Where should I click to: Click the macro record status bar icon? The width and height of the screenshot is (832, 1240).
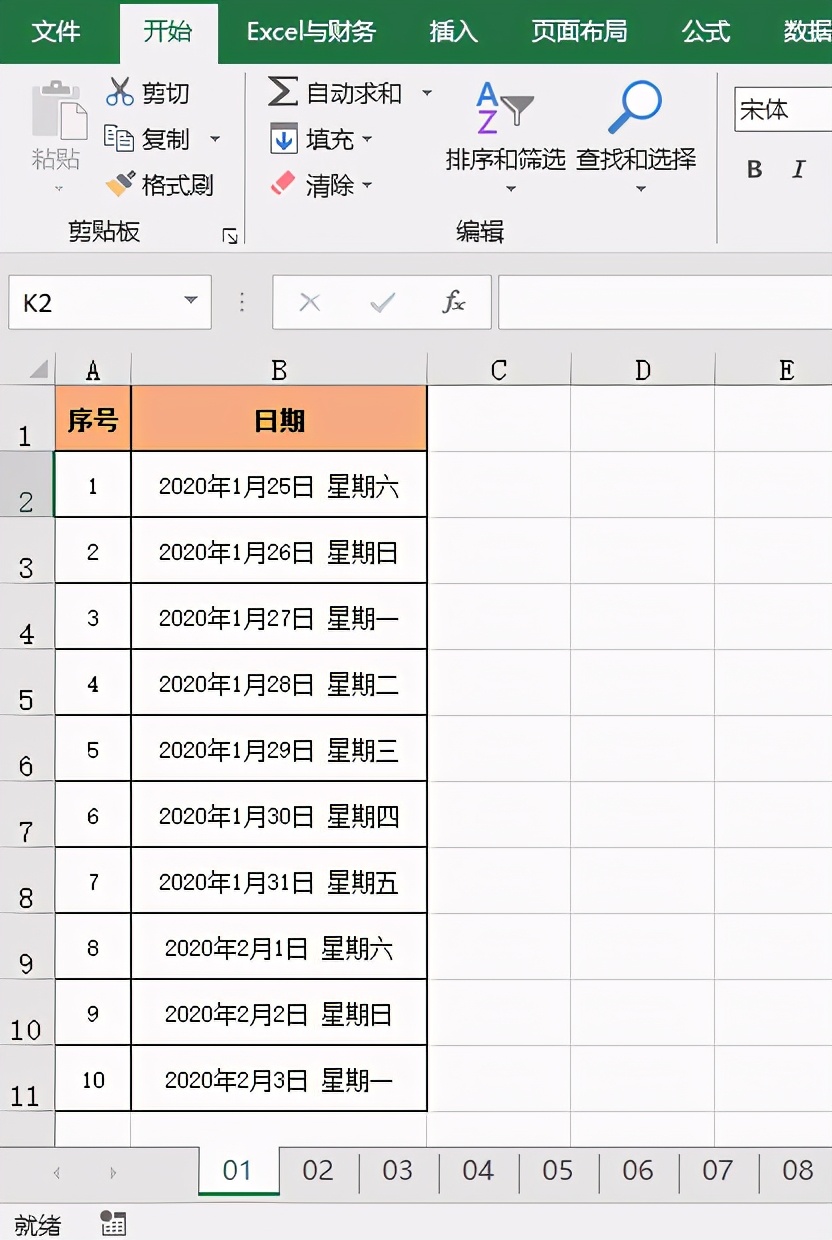(x=113, y=1223)
